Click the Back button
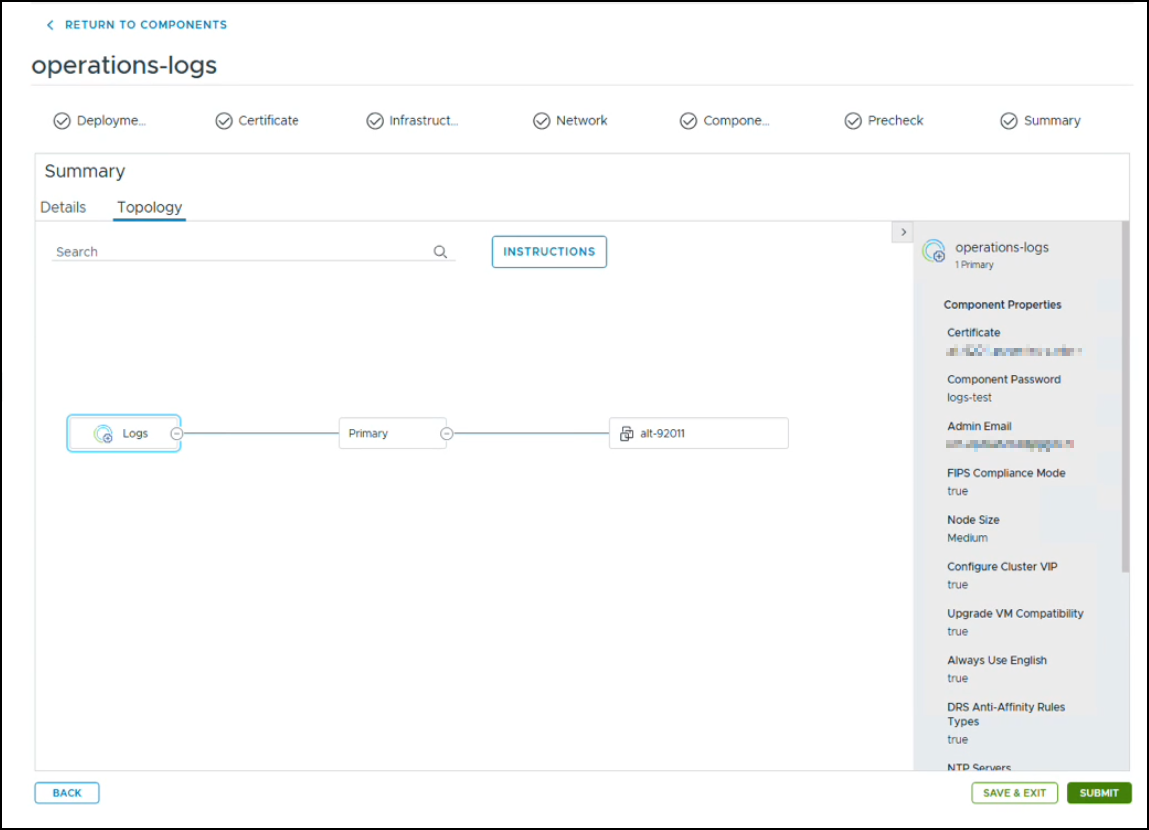This screenshot has width=1149, height=830. pos(67,793)
